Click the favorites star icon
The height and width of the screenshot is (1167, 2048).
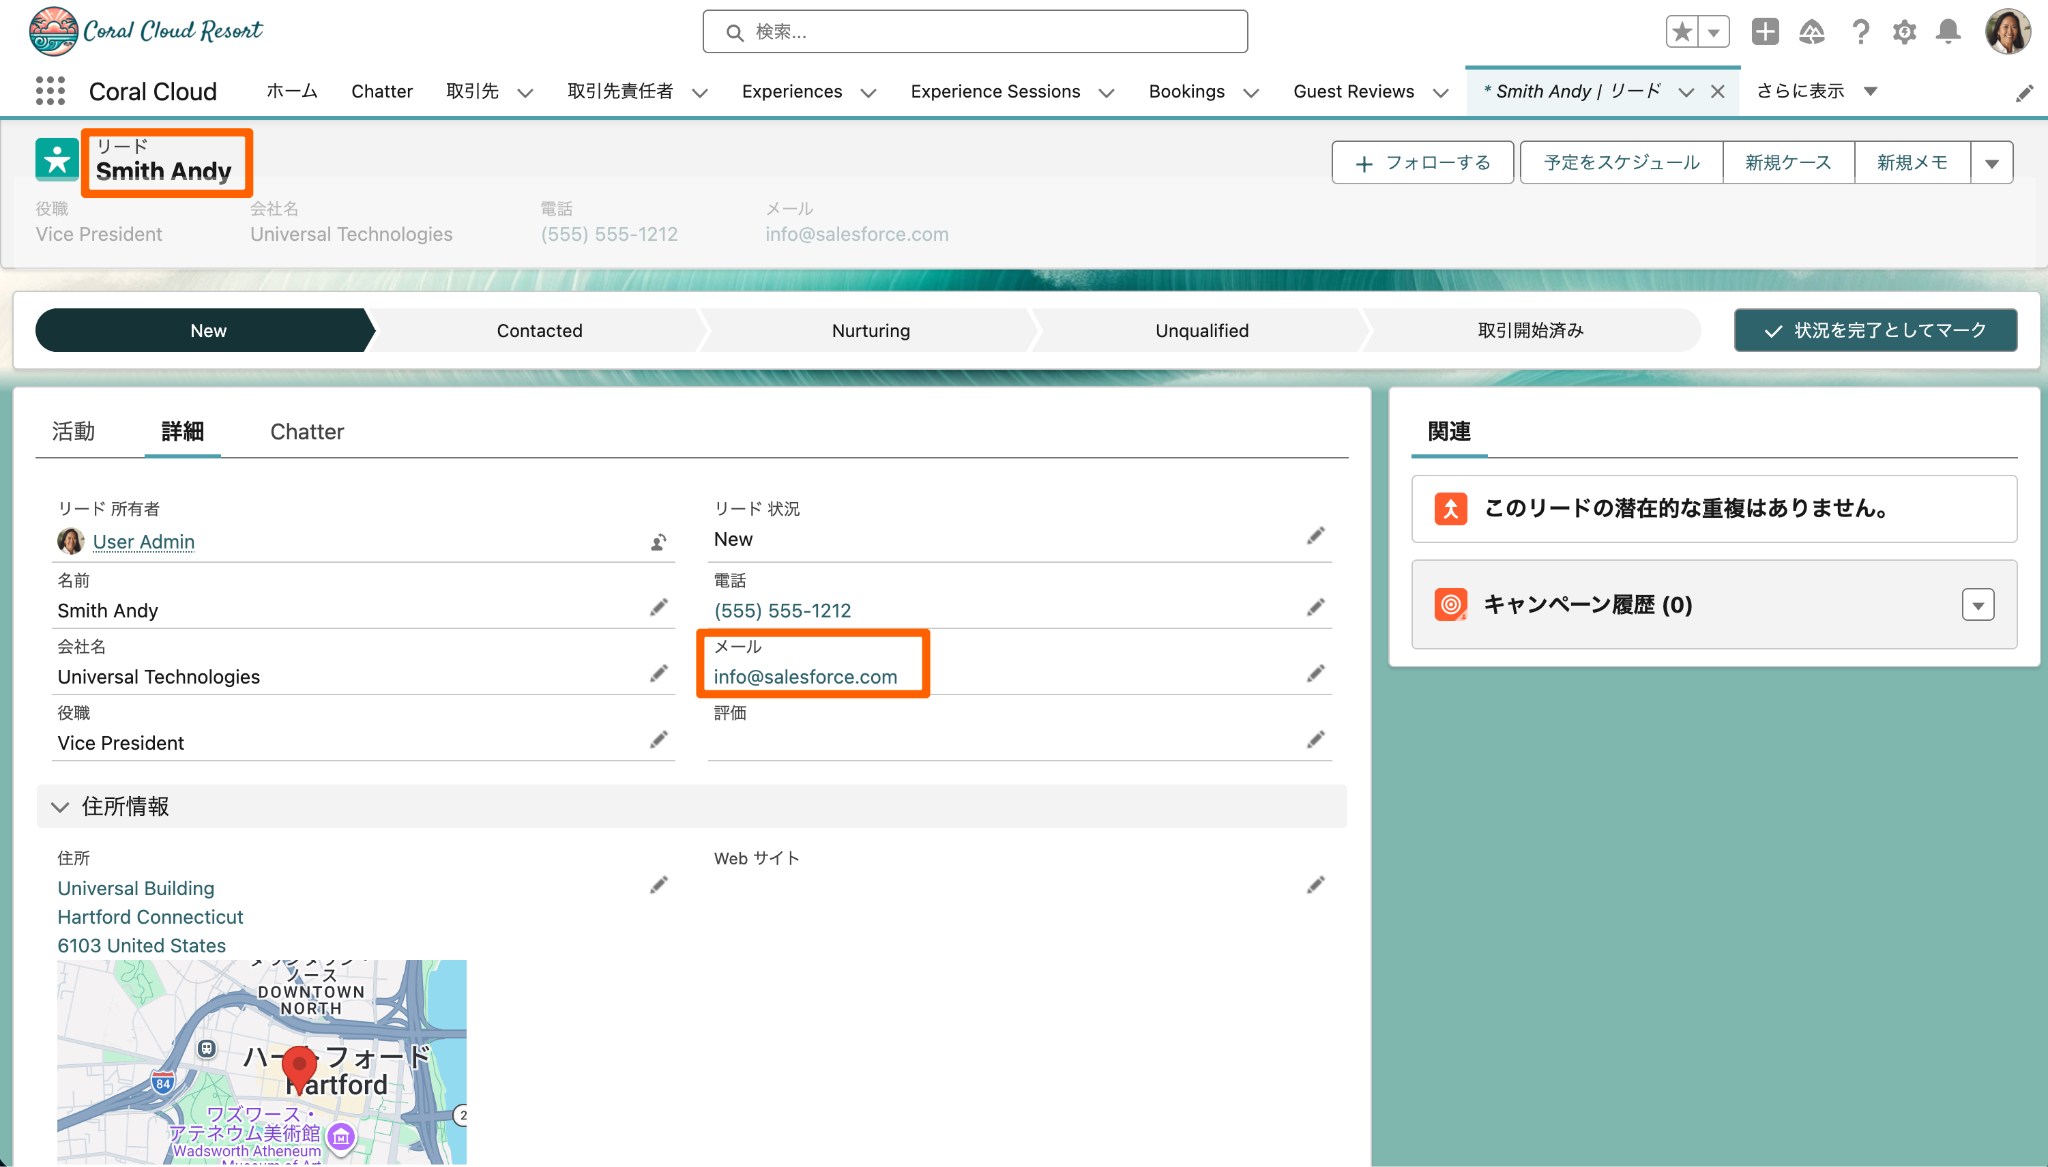point(1683,32)
